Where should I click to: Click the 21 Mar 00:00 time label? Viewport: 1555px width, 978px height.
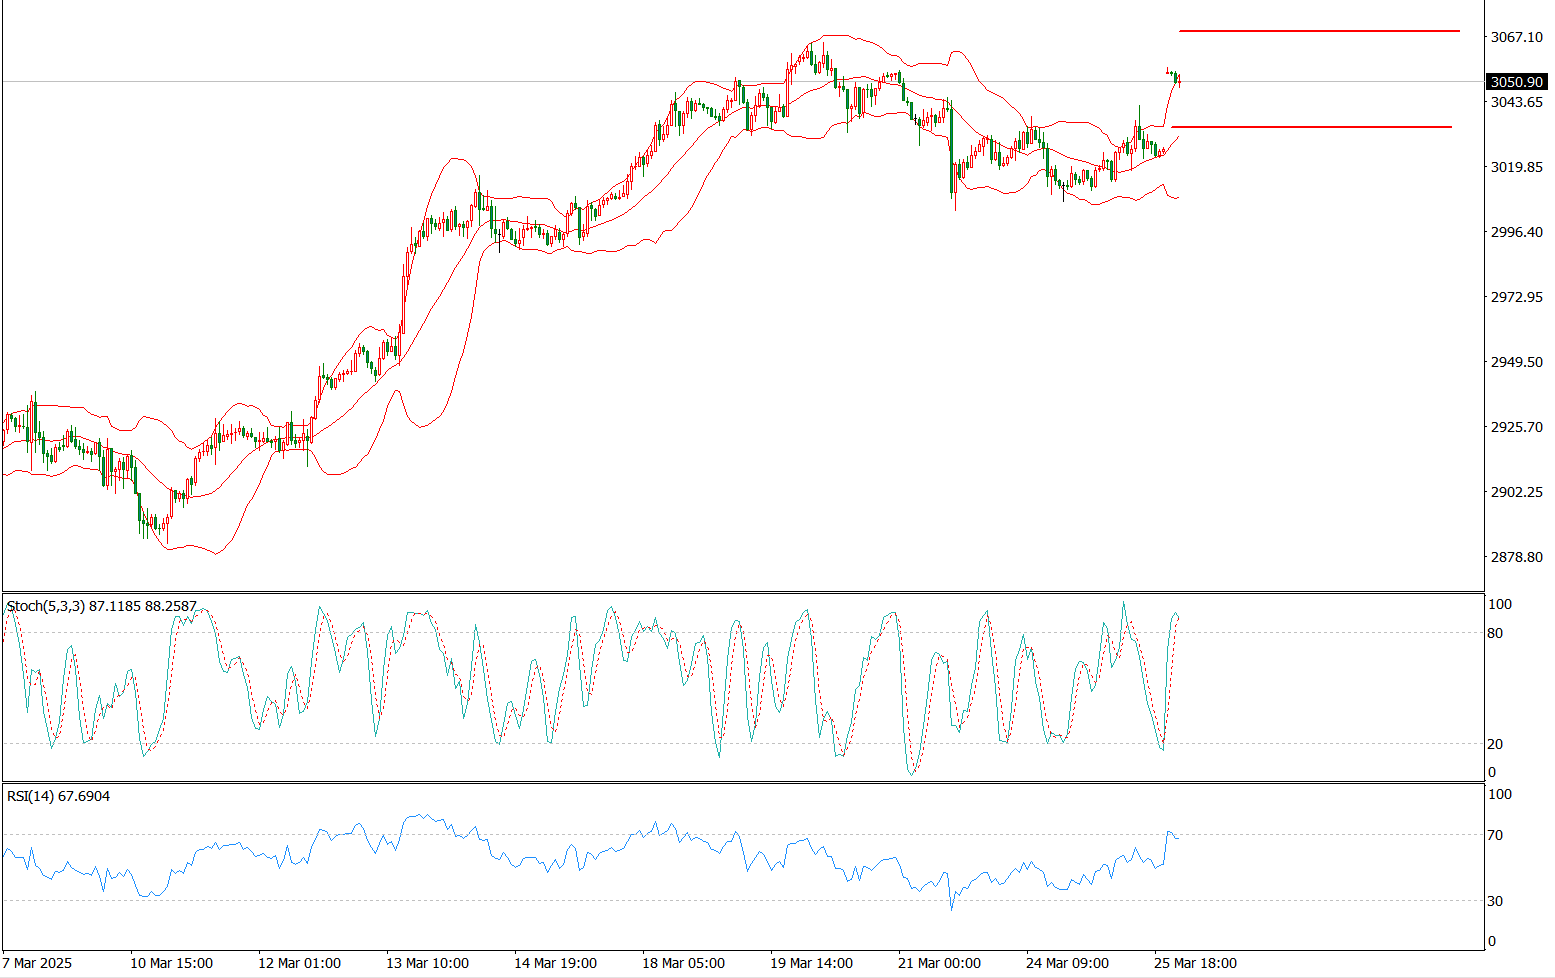click(939, 963)
